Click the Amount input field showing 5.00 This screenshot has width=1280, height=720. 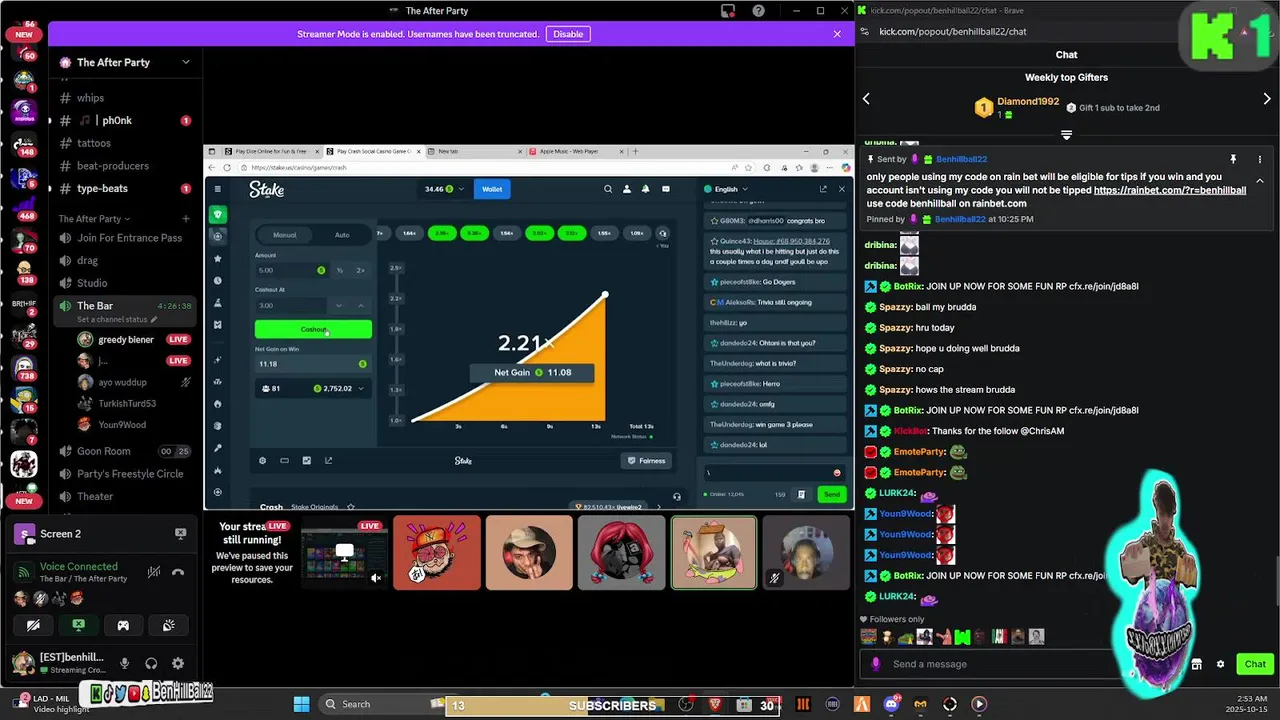[292, 270]
